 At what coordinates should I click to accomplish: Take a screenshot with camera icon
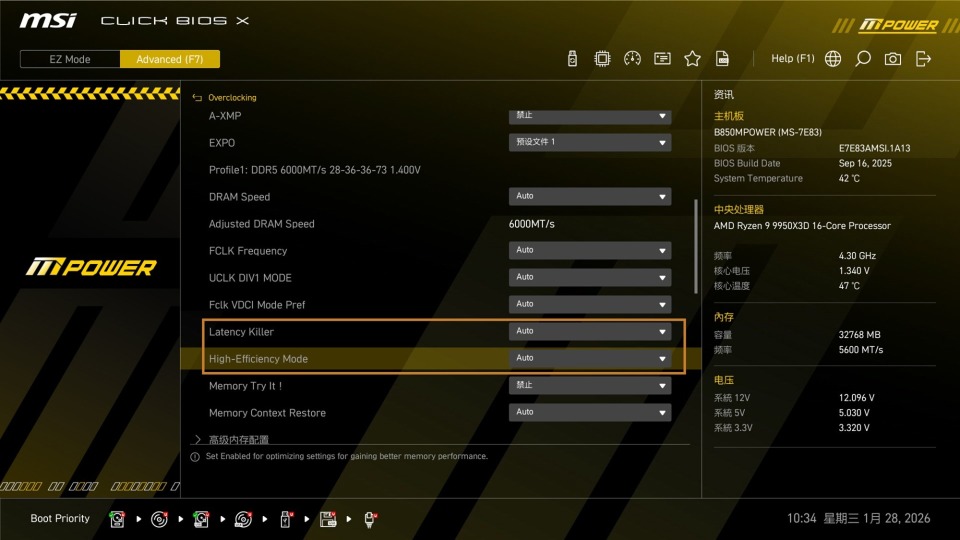pos(893,59)
